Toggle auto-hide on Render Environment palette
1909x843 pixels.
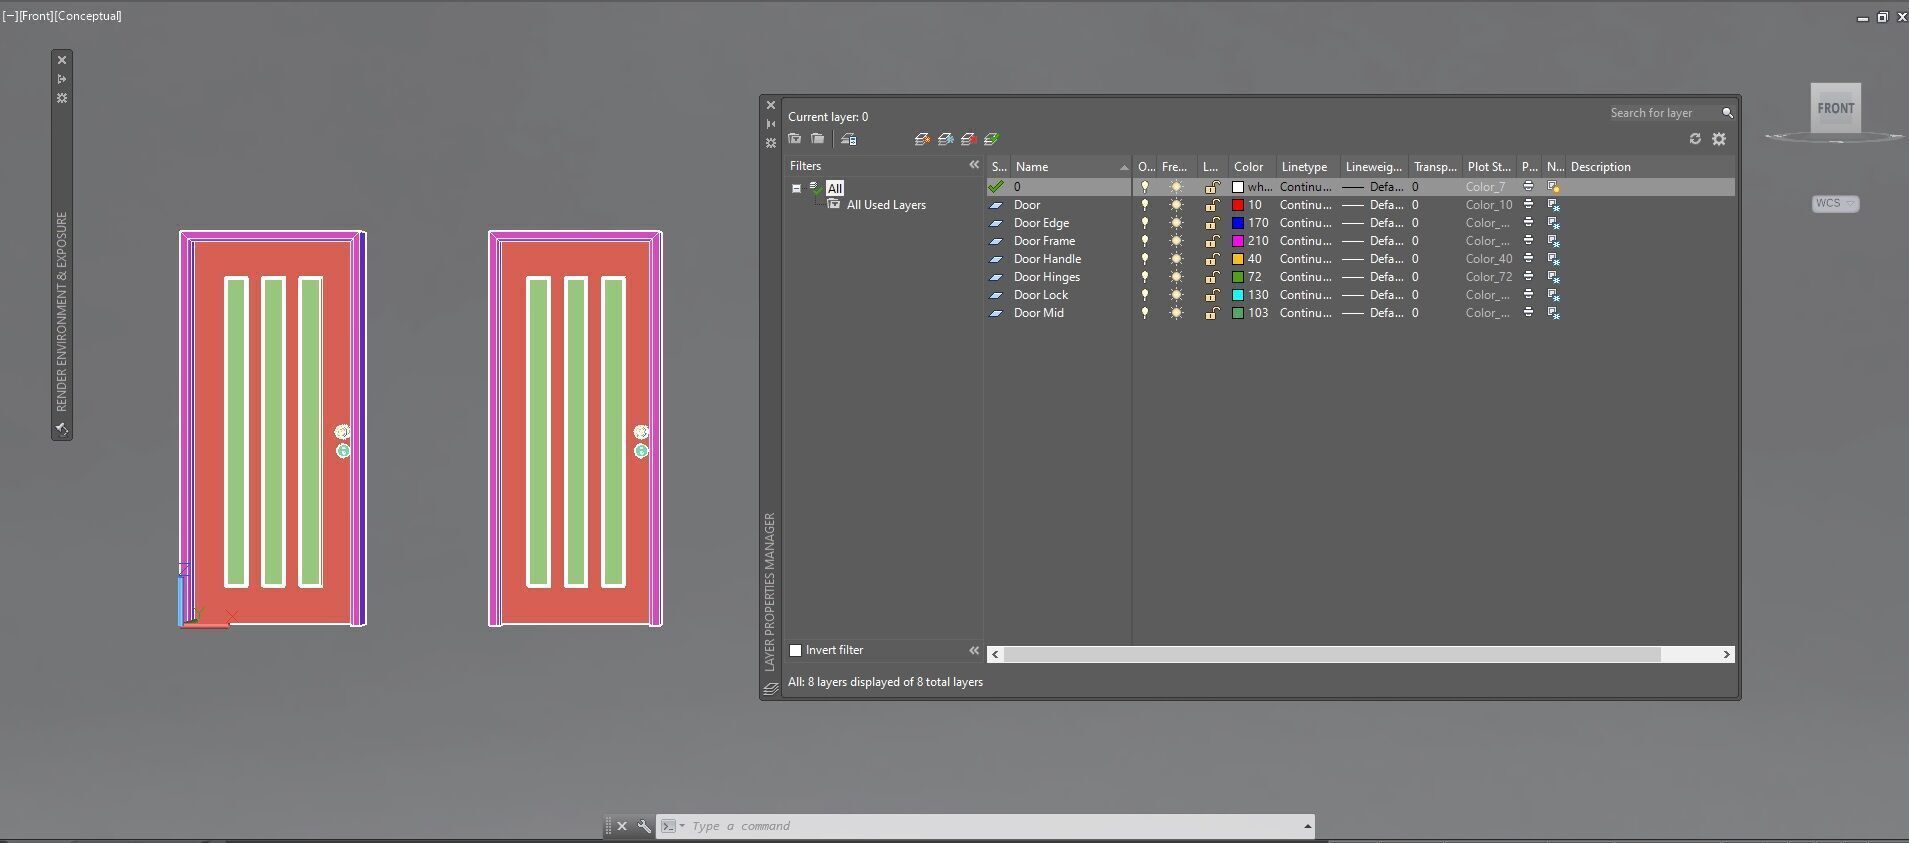click(62, 79)
